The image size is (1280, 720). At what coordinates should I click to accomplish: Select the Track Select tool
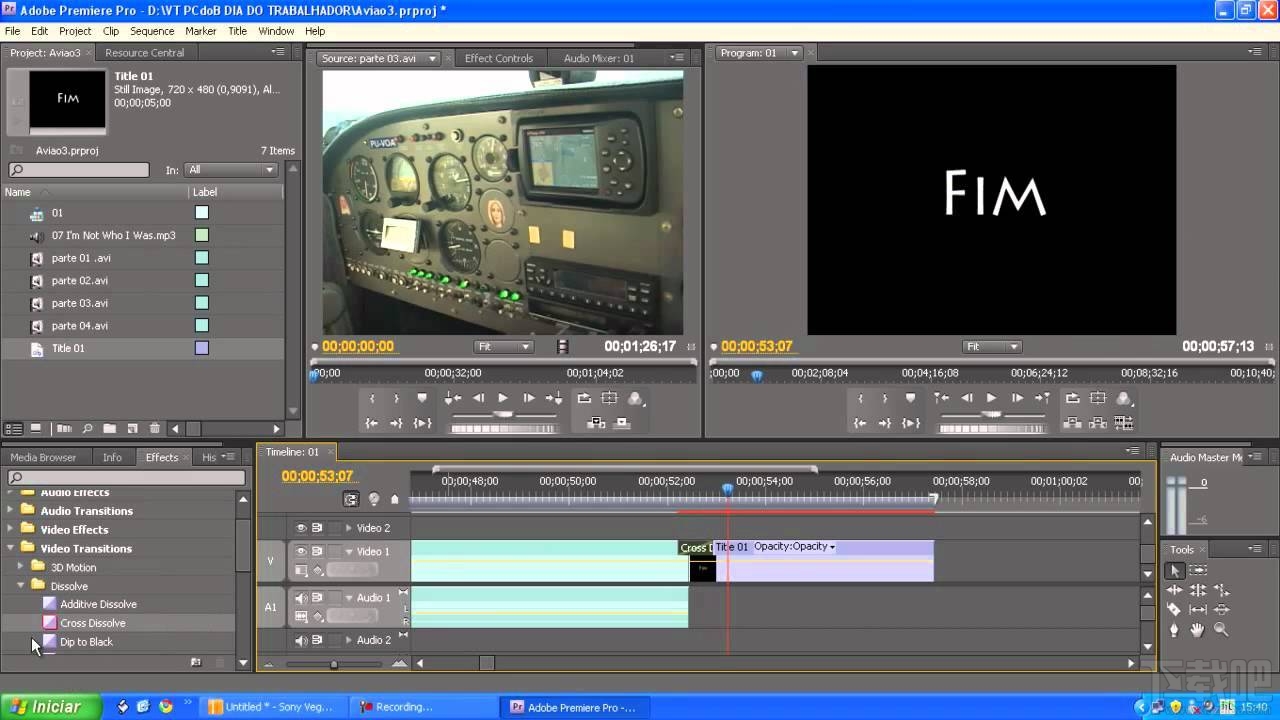[x=1198, y=570]
